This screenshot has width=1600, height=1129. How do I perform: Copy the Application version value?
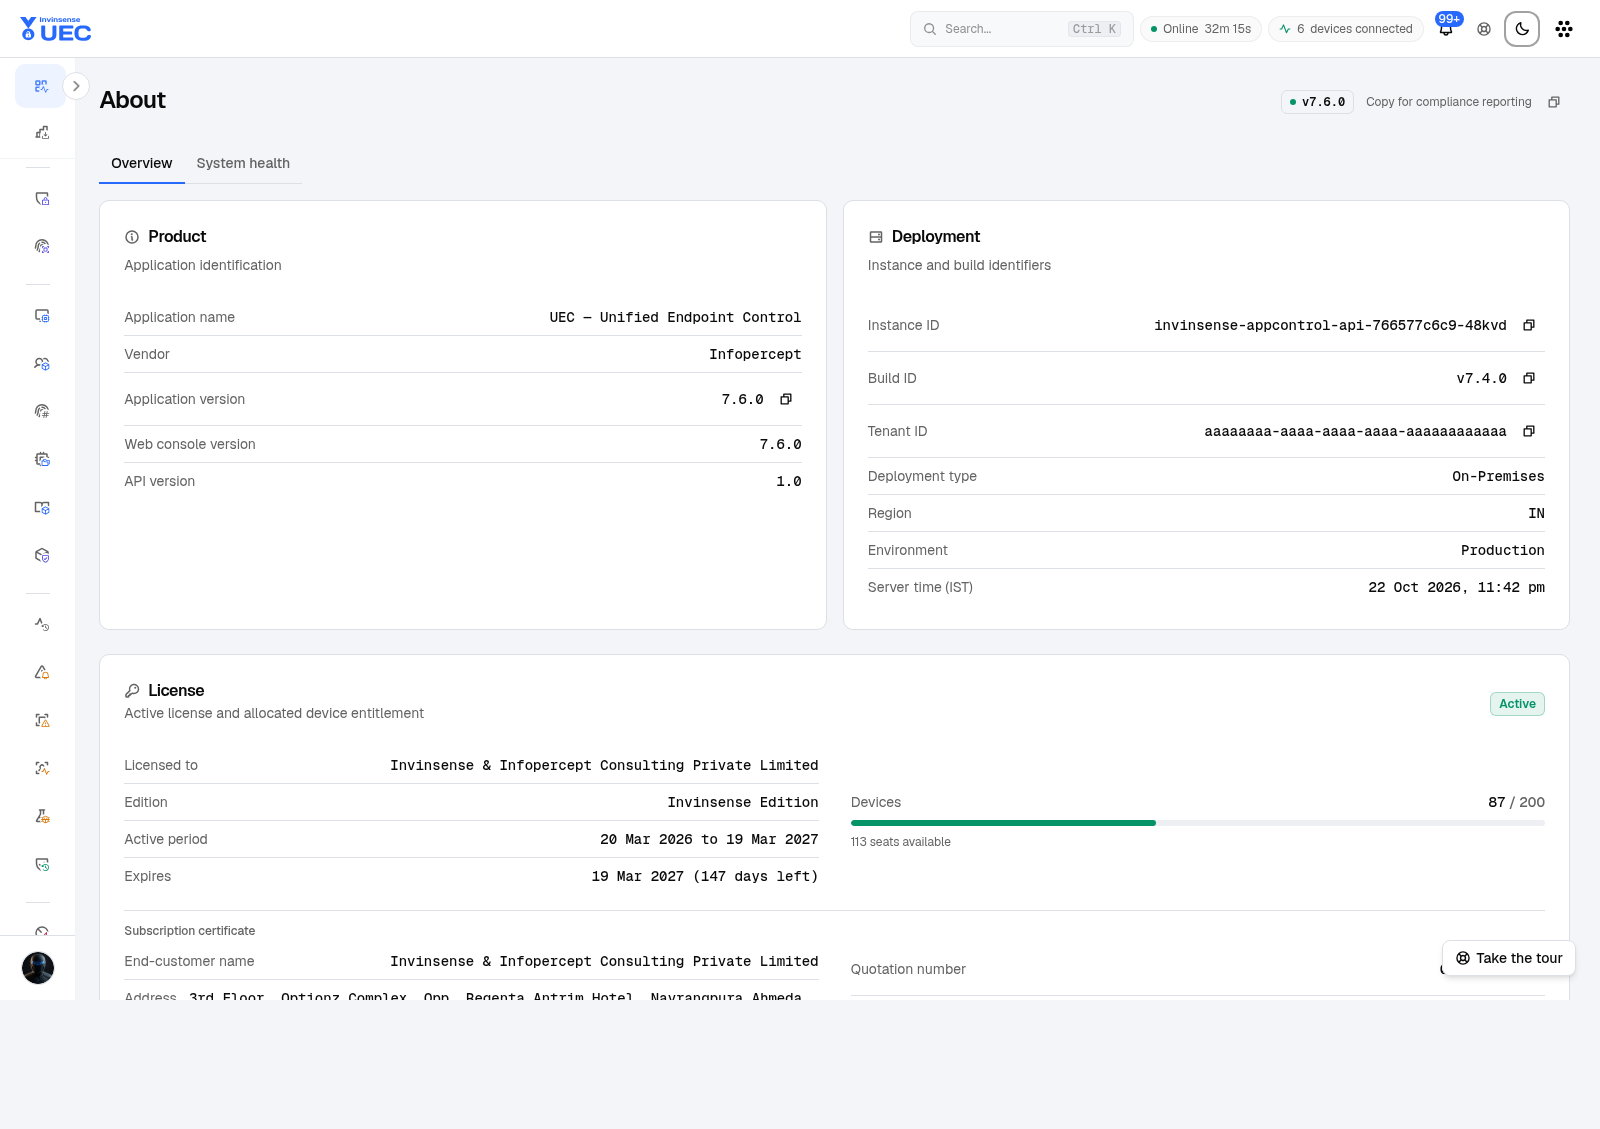[x=786, y=399]
